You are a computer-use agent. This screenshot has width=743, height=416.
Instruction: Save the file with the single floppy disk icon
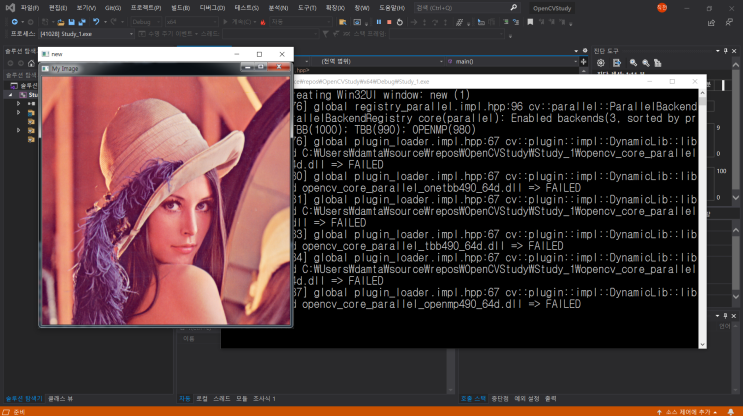(72, 22)
